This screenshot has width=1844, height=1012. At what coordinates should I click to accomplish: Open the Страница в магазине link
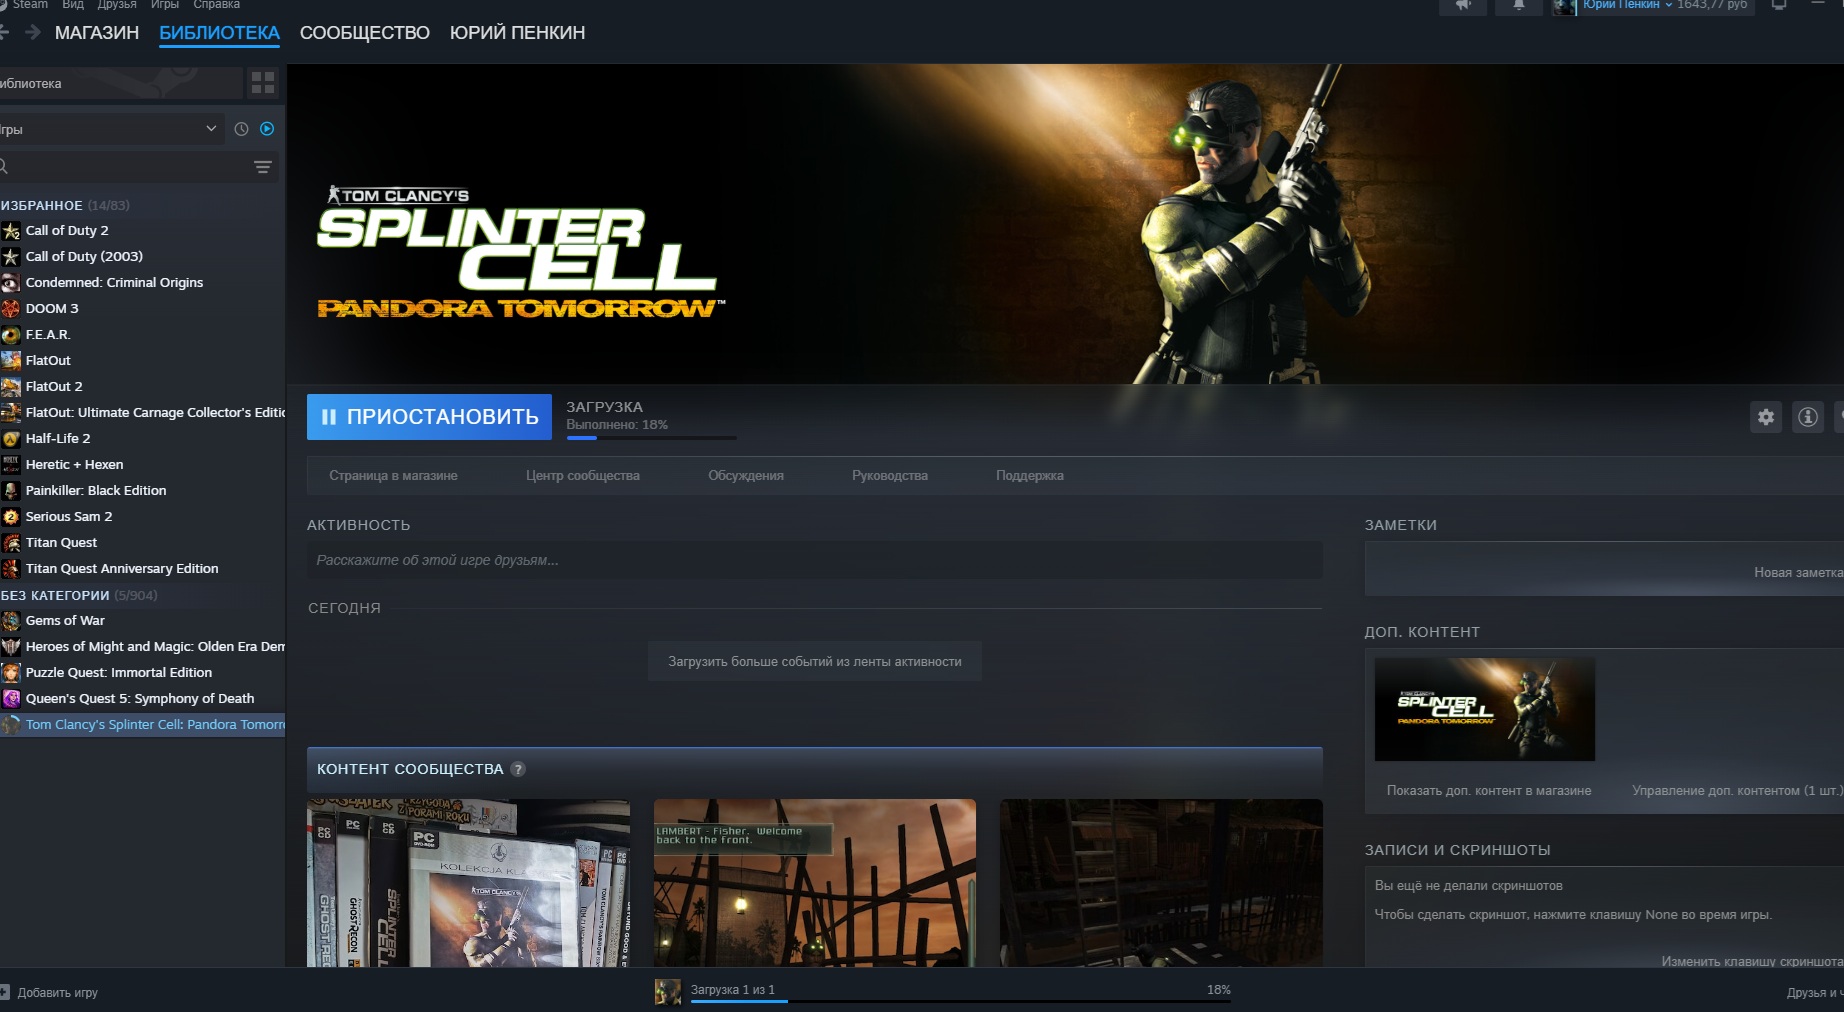coord(393,476)
